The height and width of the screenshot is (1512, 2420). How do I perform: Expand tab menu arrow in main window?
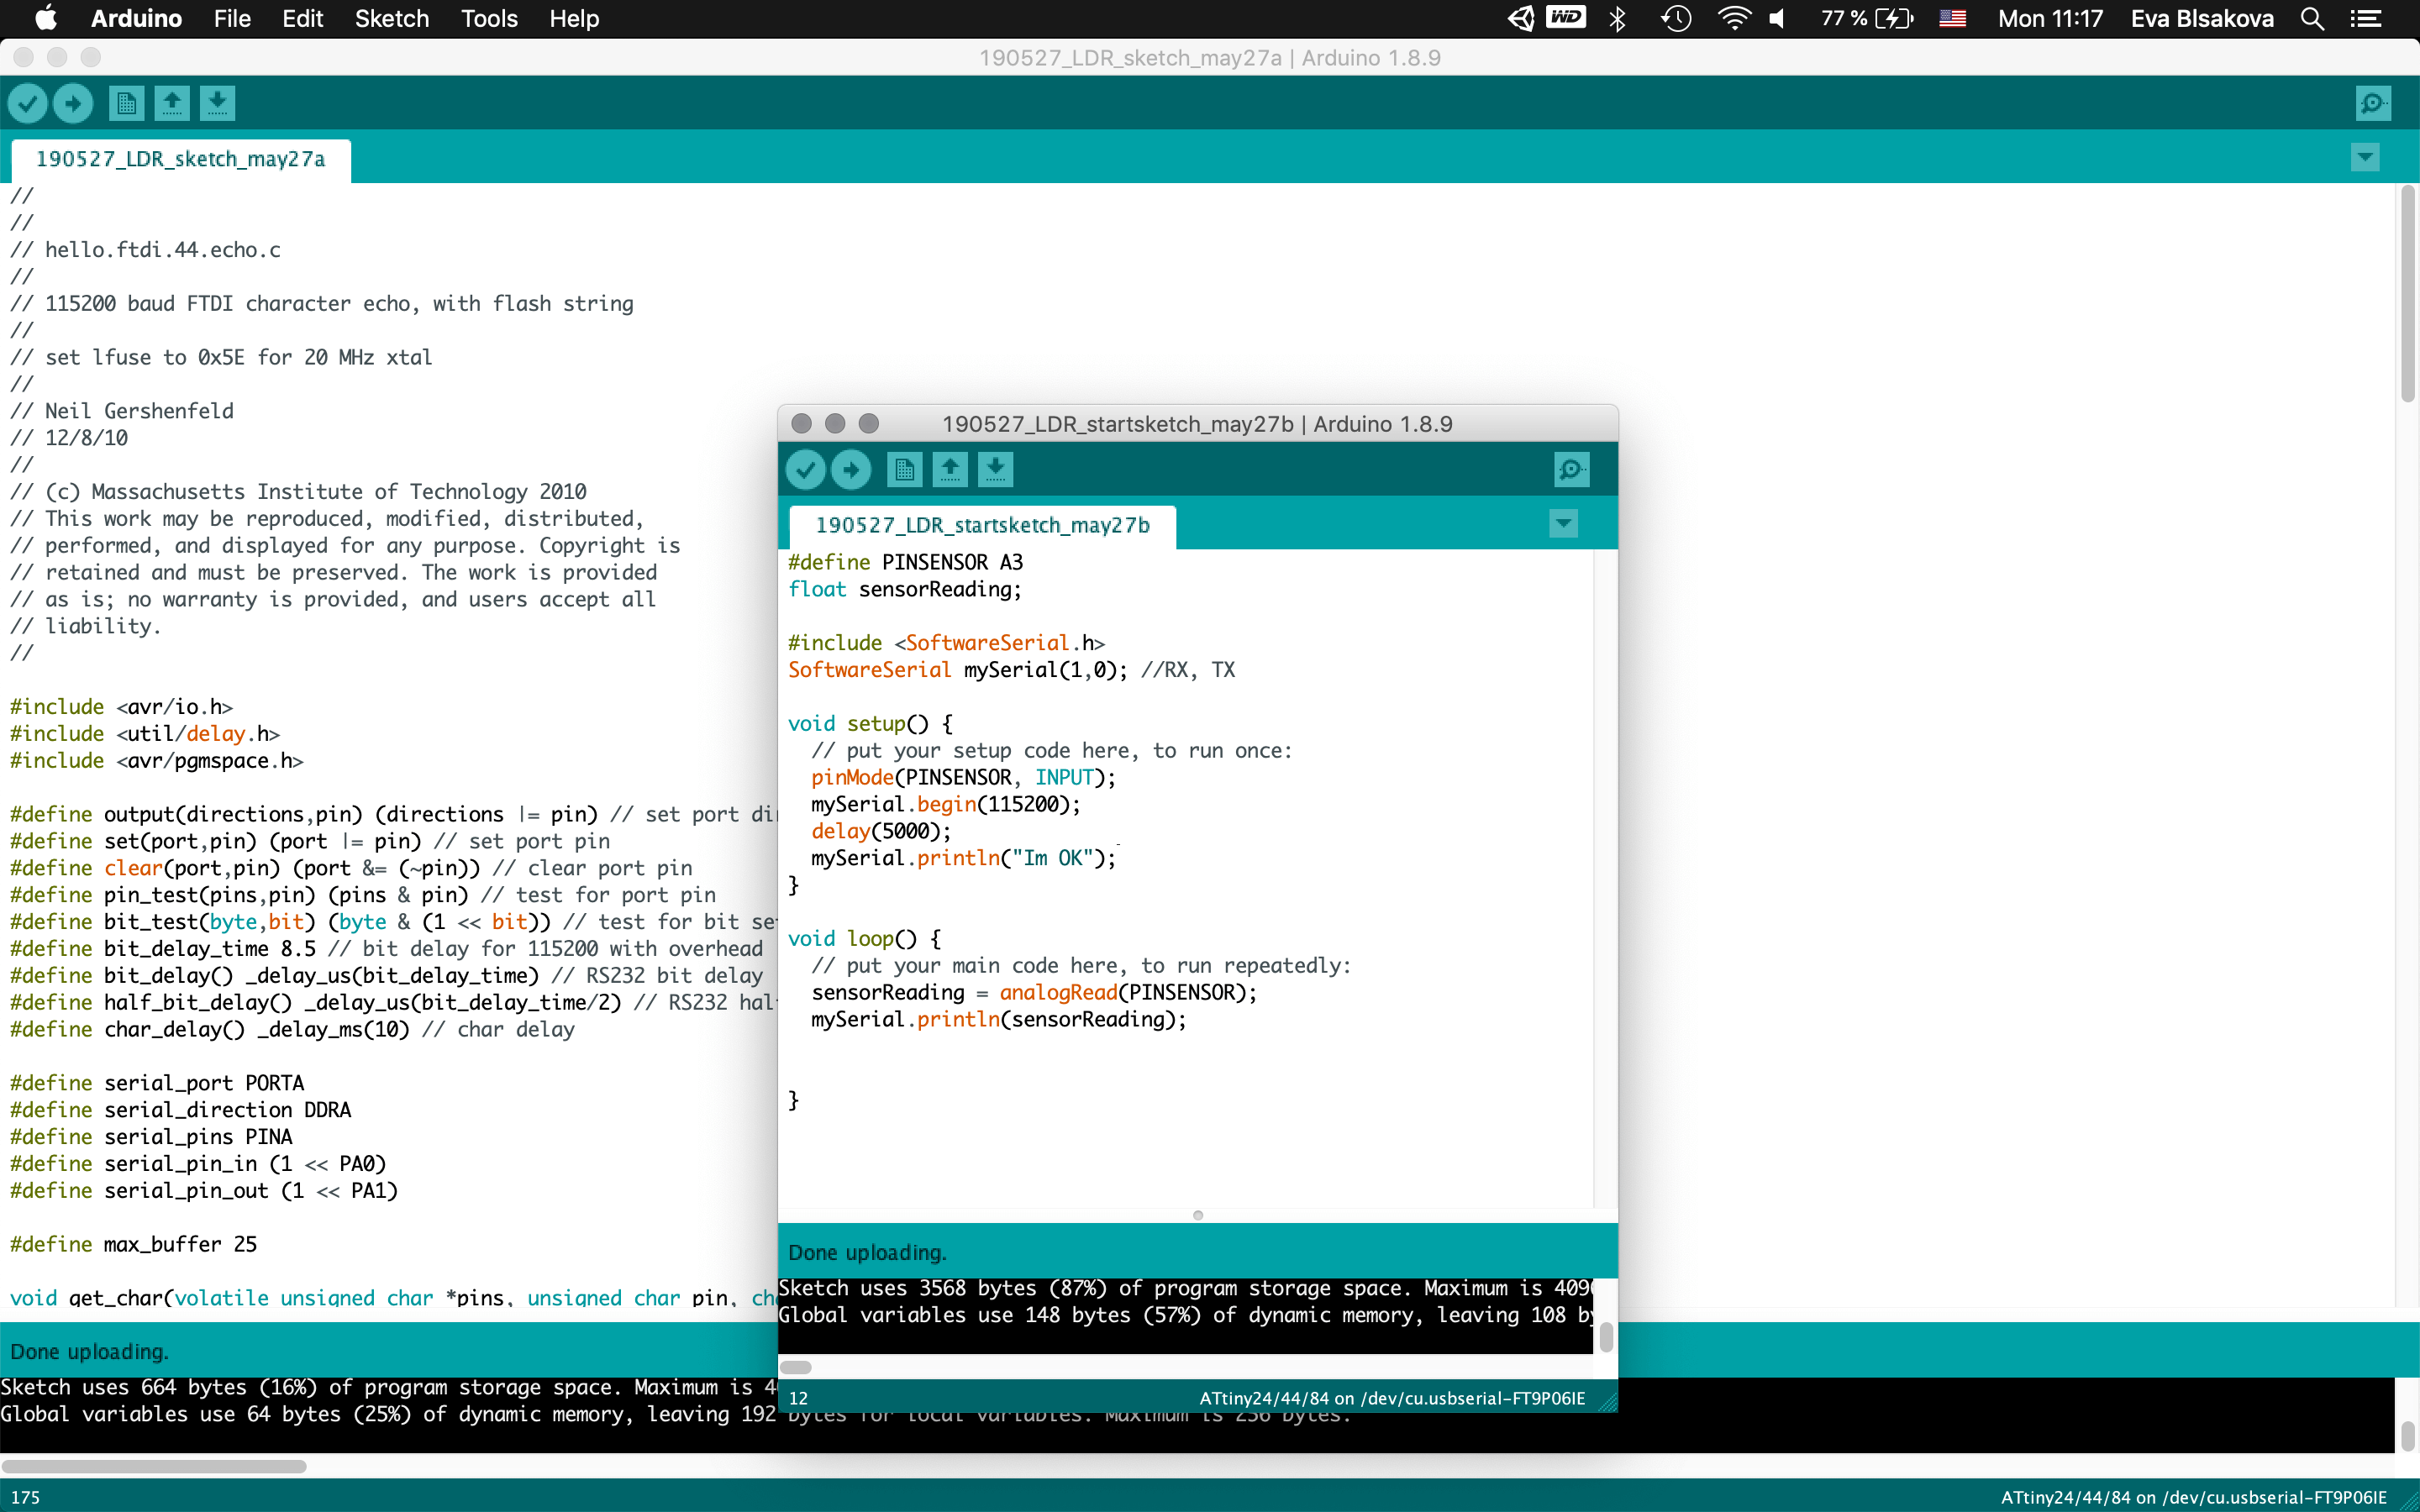pos(2365,158)
